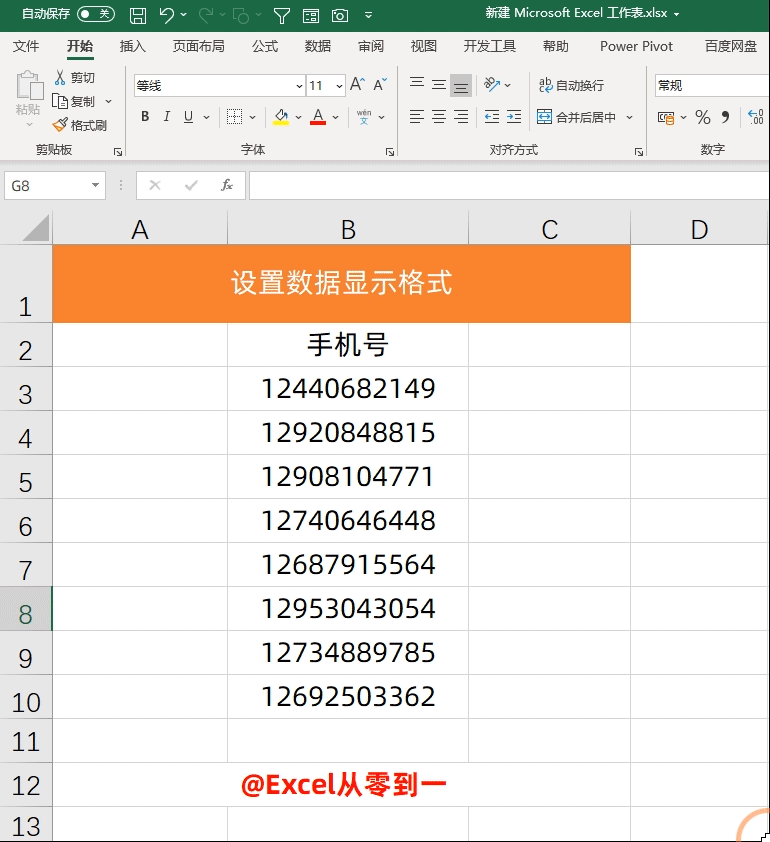The image size is (770, 842).
Task: Open the font name dropdown (等线)
Action: pyautogui.click(x=299, y=86)
